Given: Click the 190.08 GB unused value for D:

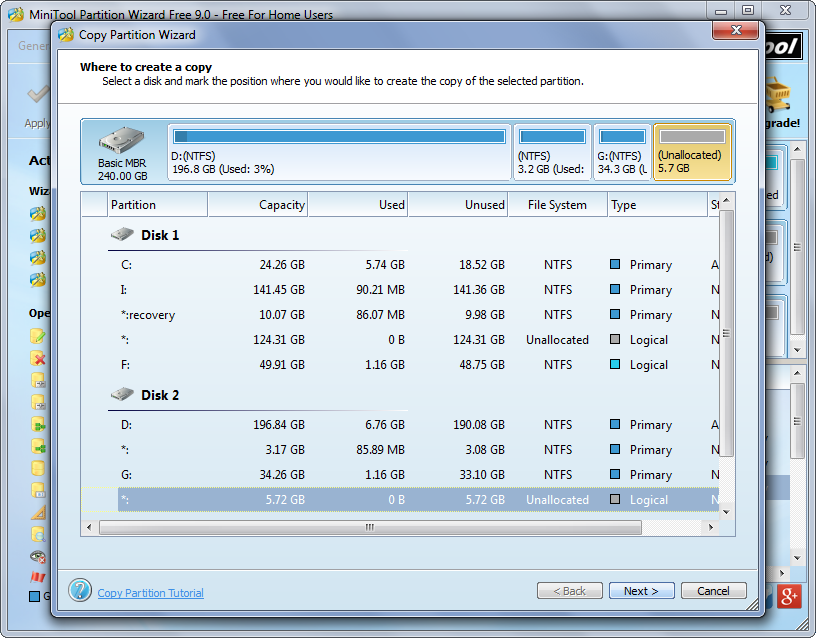Looking at the screenshot, I should [x=479, y=425].
